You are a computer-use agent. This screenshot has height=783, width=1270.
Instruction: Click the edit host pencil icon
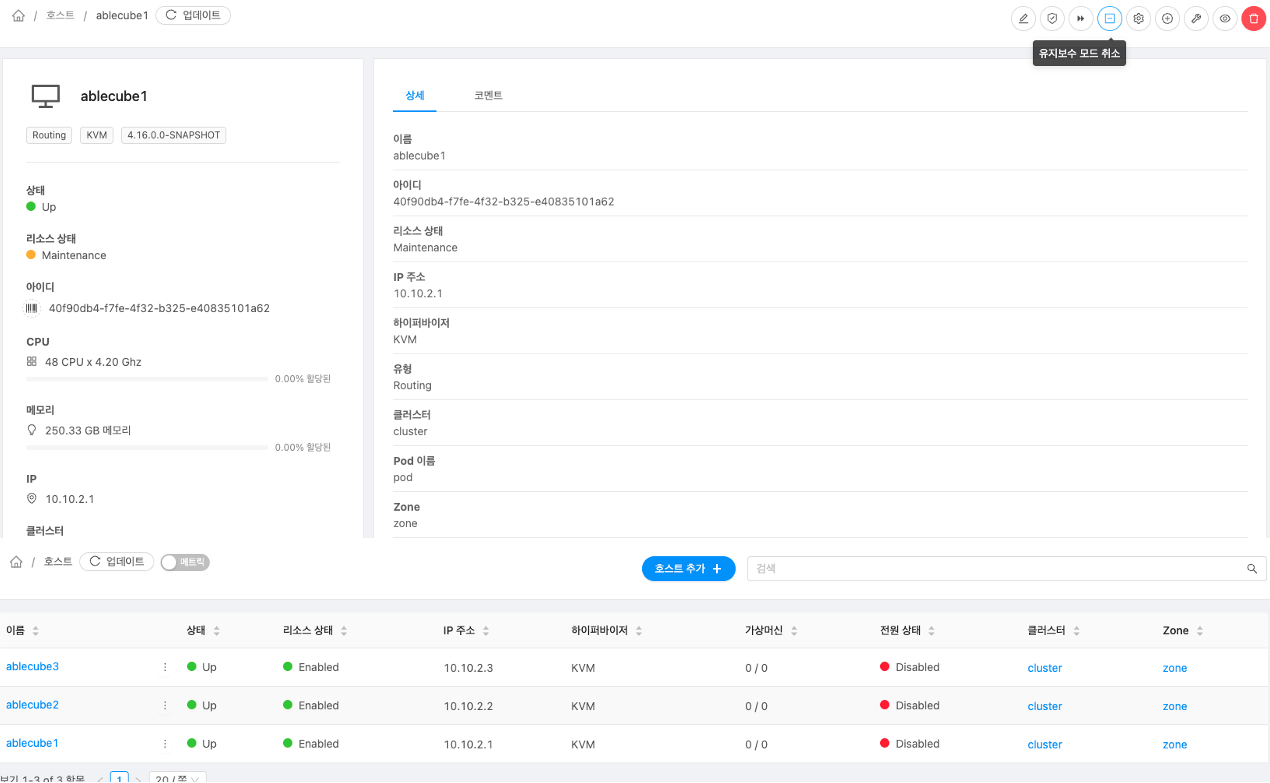pyautogui.click(x=1023, y=18)
